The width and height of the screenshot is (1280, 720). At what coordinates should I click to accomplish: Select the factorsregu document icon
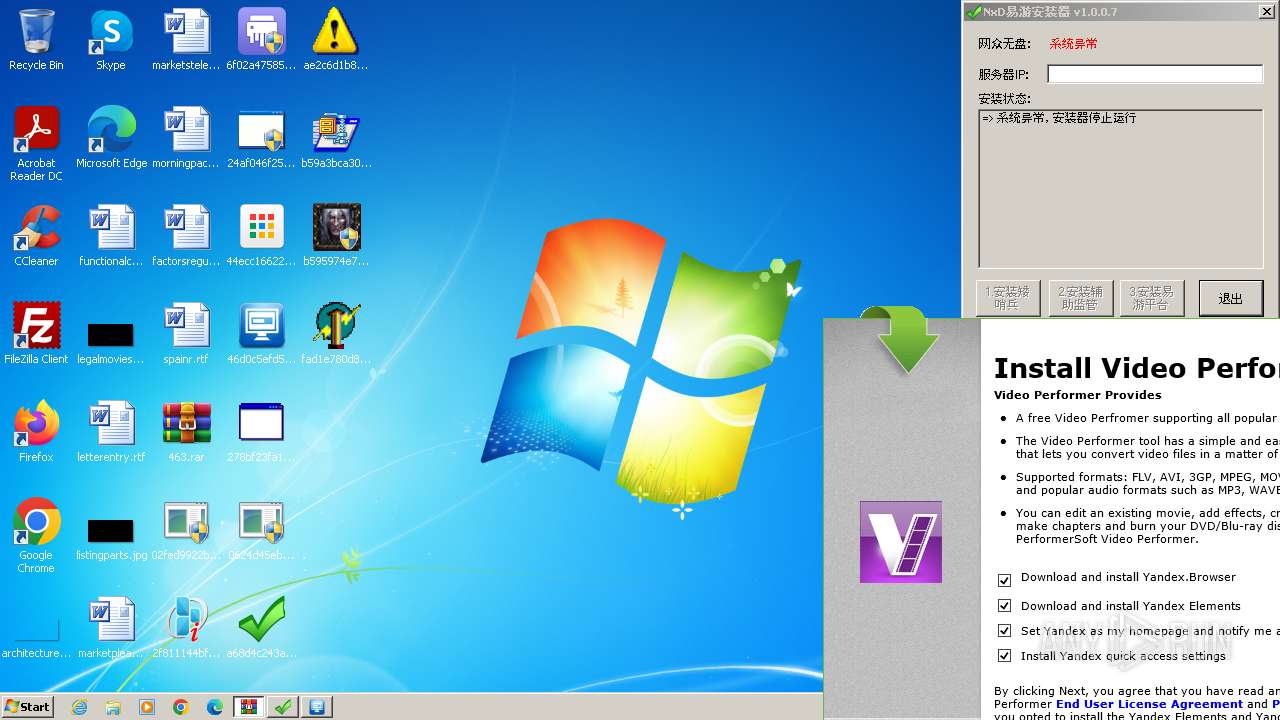click(186, 236)
